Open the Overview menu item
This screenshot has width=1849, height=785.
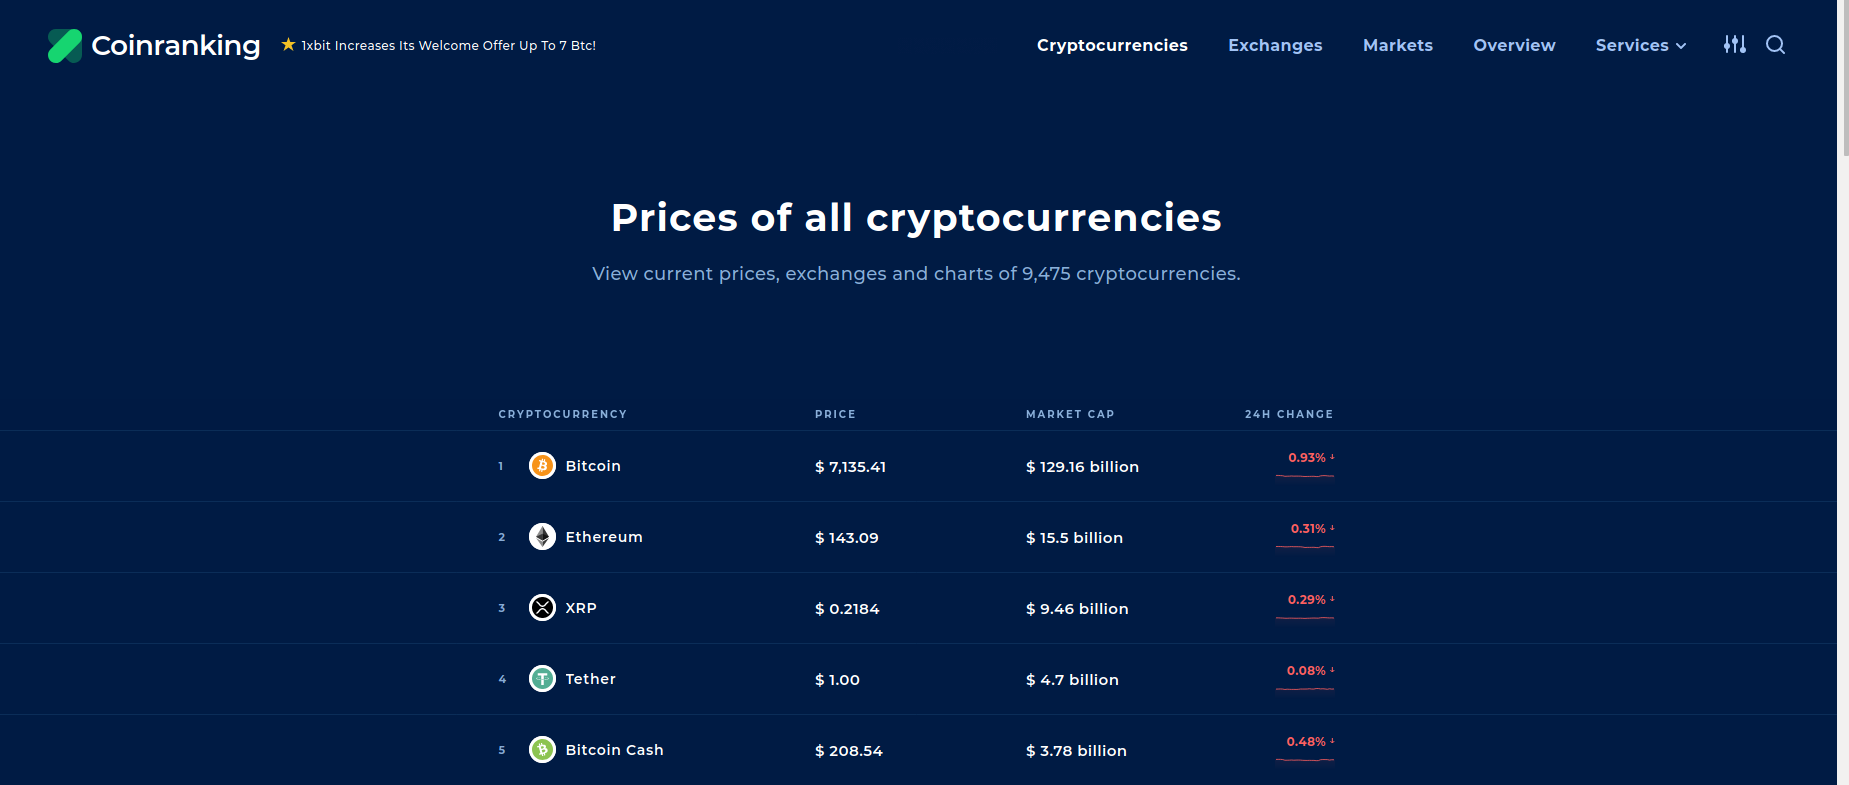click(1514, 45)
